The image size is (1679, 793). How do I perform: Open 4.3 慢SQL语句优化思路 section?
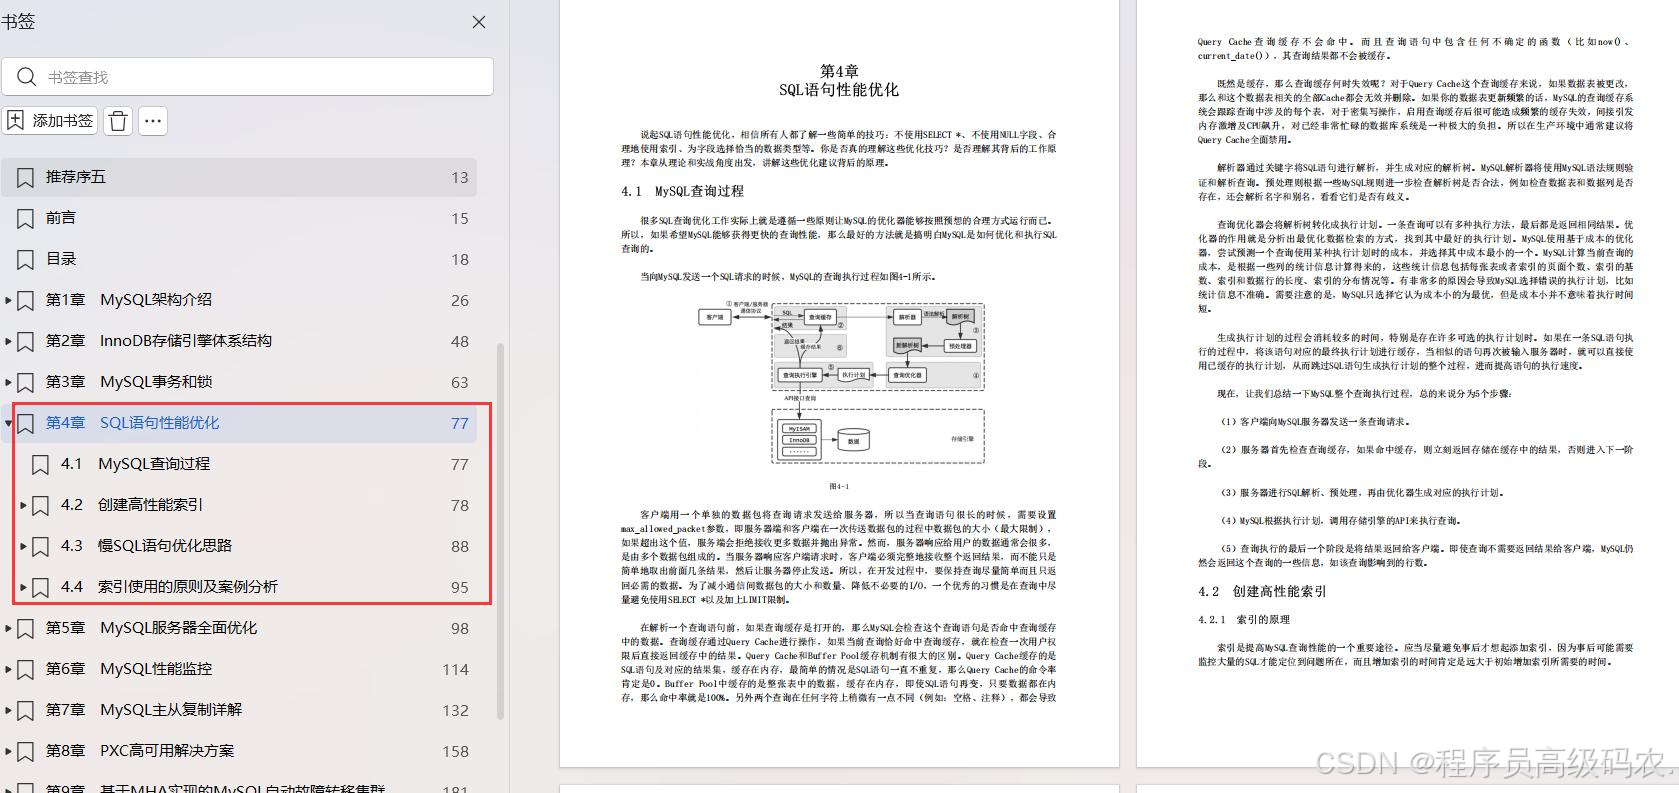point(146,546)
